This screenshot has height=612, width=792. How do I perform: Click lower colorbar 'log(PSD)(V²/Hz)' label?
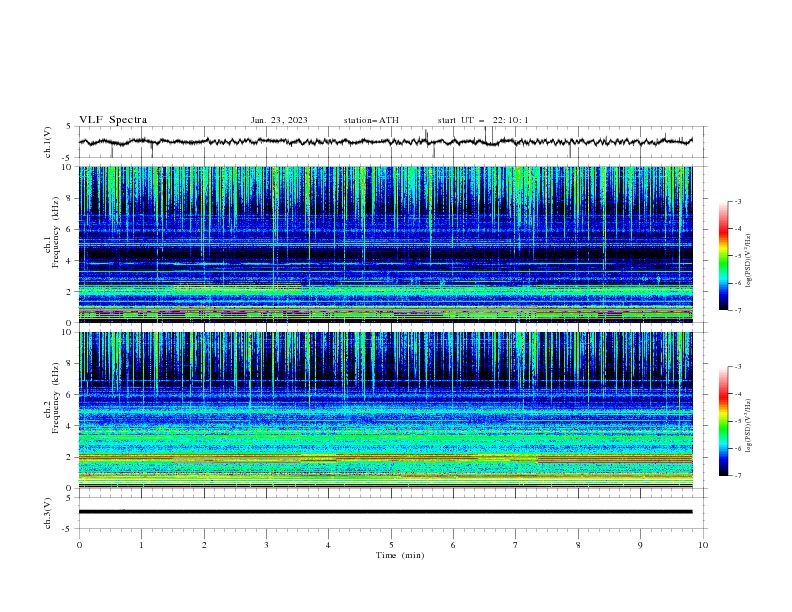click(749, 426)
